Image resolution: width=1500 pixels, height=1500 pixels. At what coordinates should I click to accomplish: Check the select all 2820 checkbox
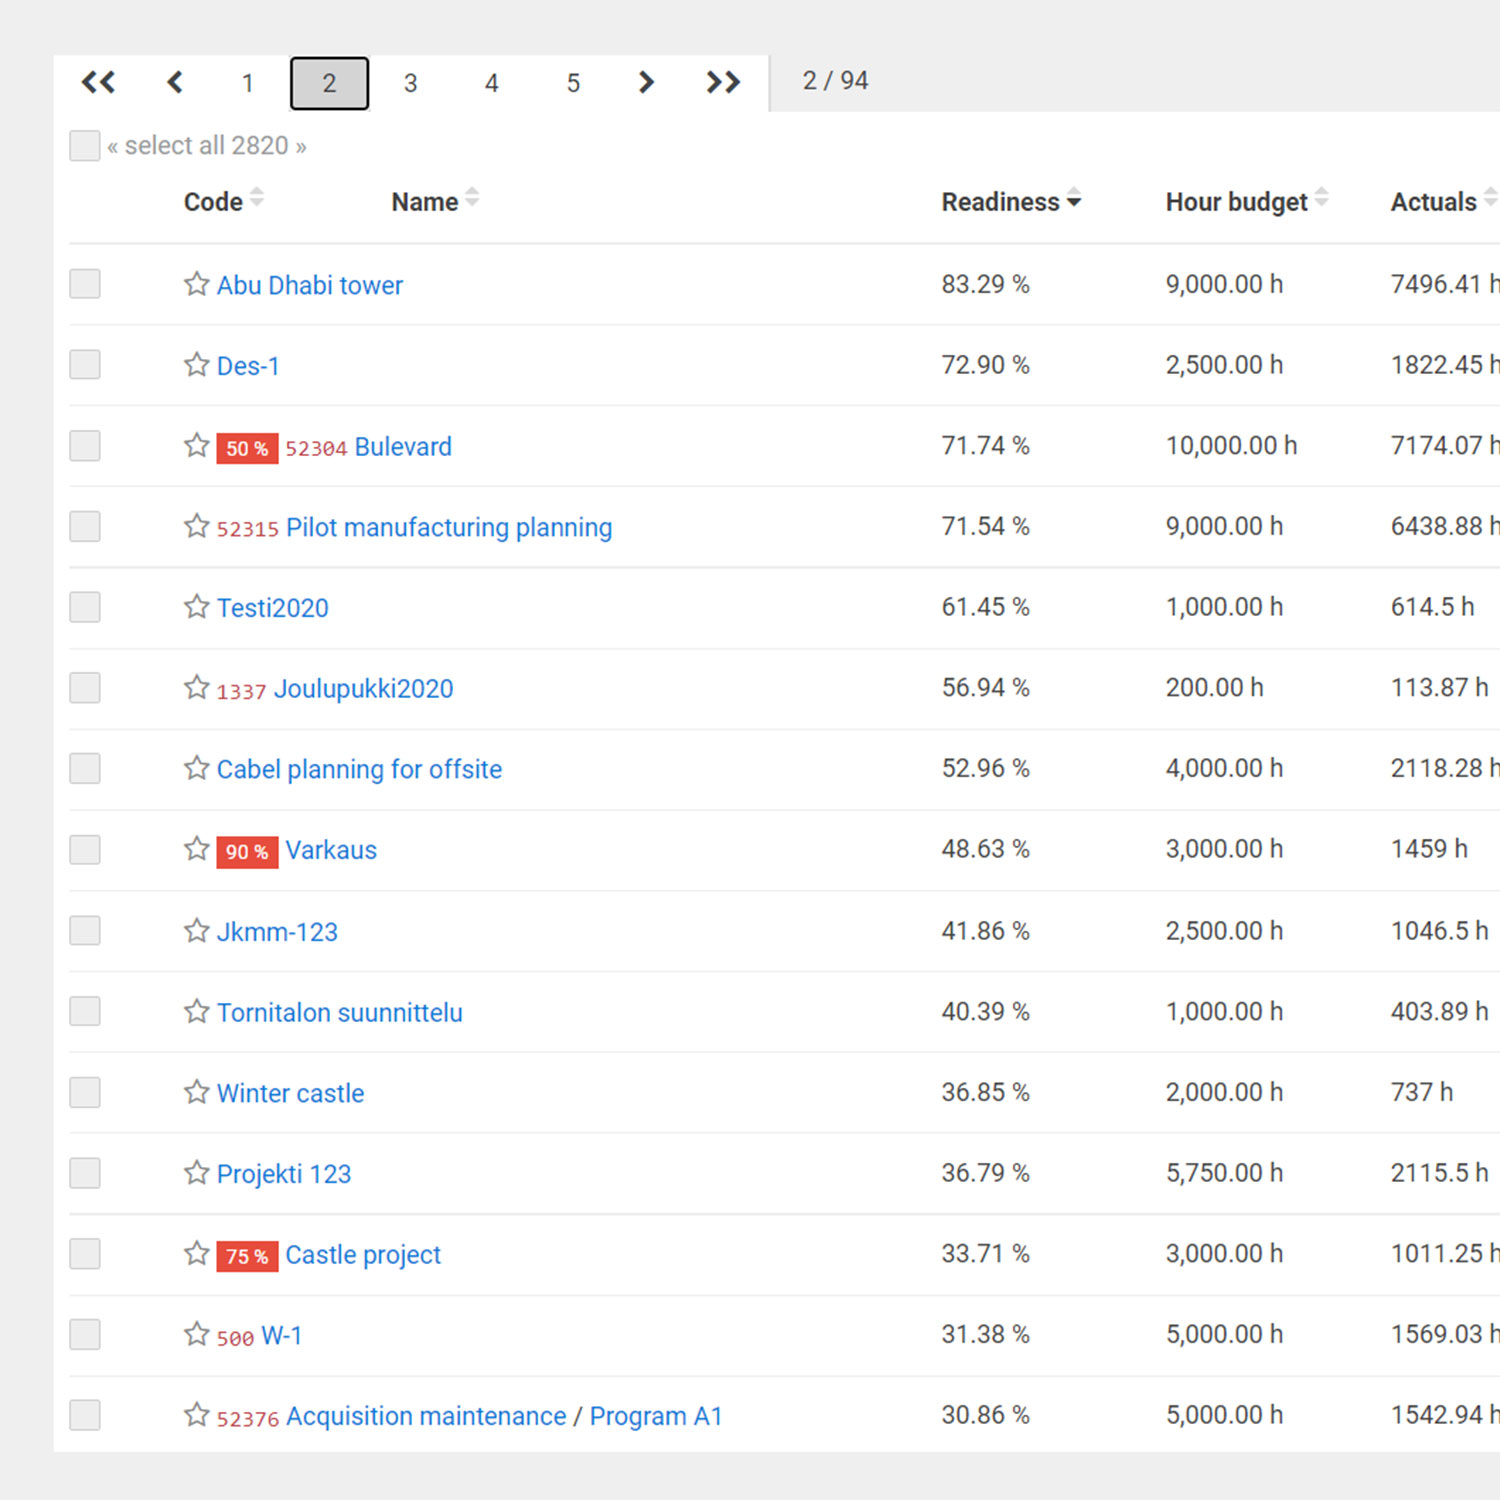point(85,145)
